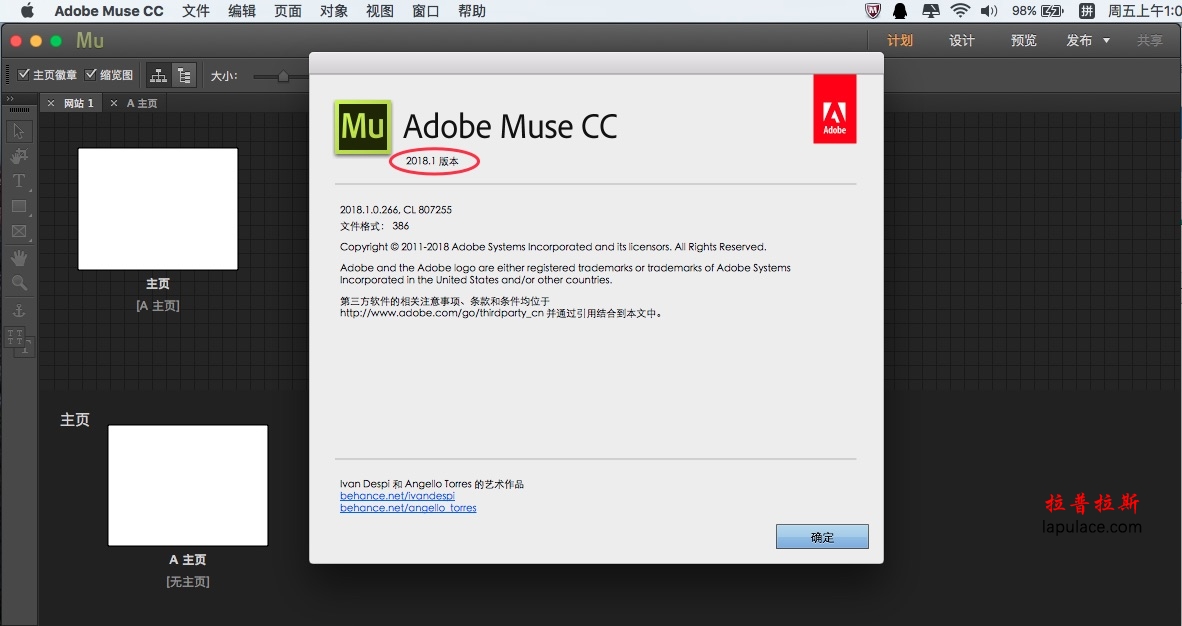Adjust the 大小 thumbnail size slider
This screenshot has width=1182, height=626.
(282, 76)
